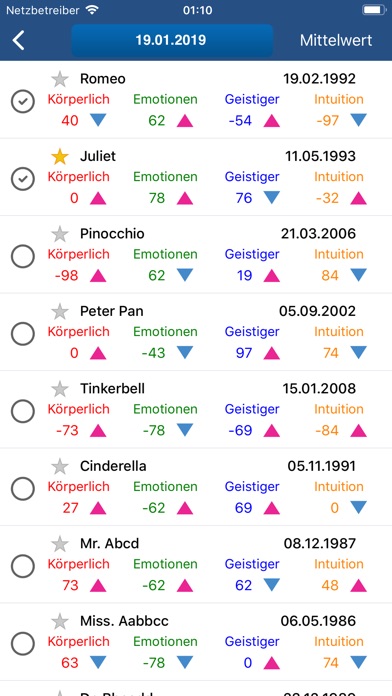Image resolution: width=392 pixels, height=696 pixels.
Task: Tap the star beside Cinderella
Action: pyautogui.click(x=59, y=466)
